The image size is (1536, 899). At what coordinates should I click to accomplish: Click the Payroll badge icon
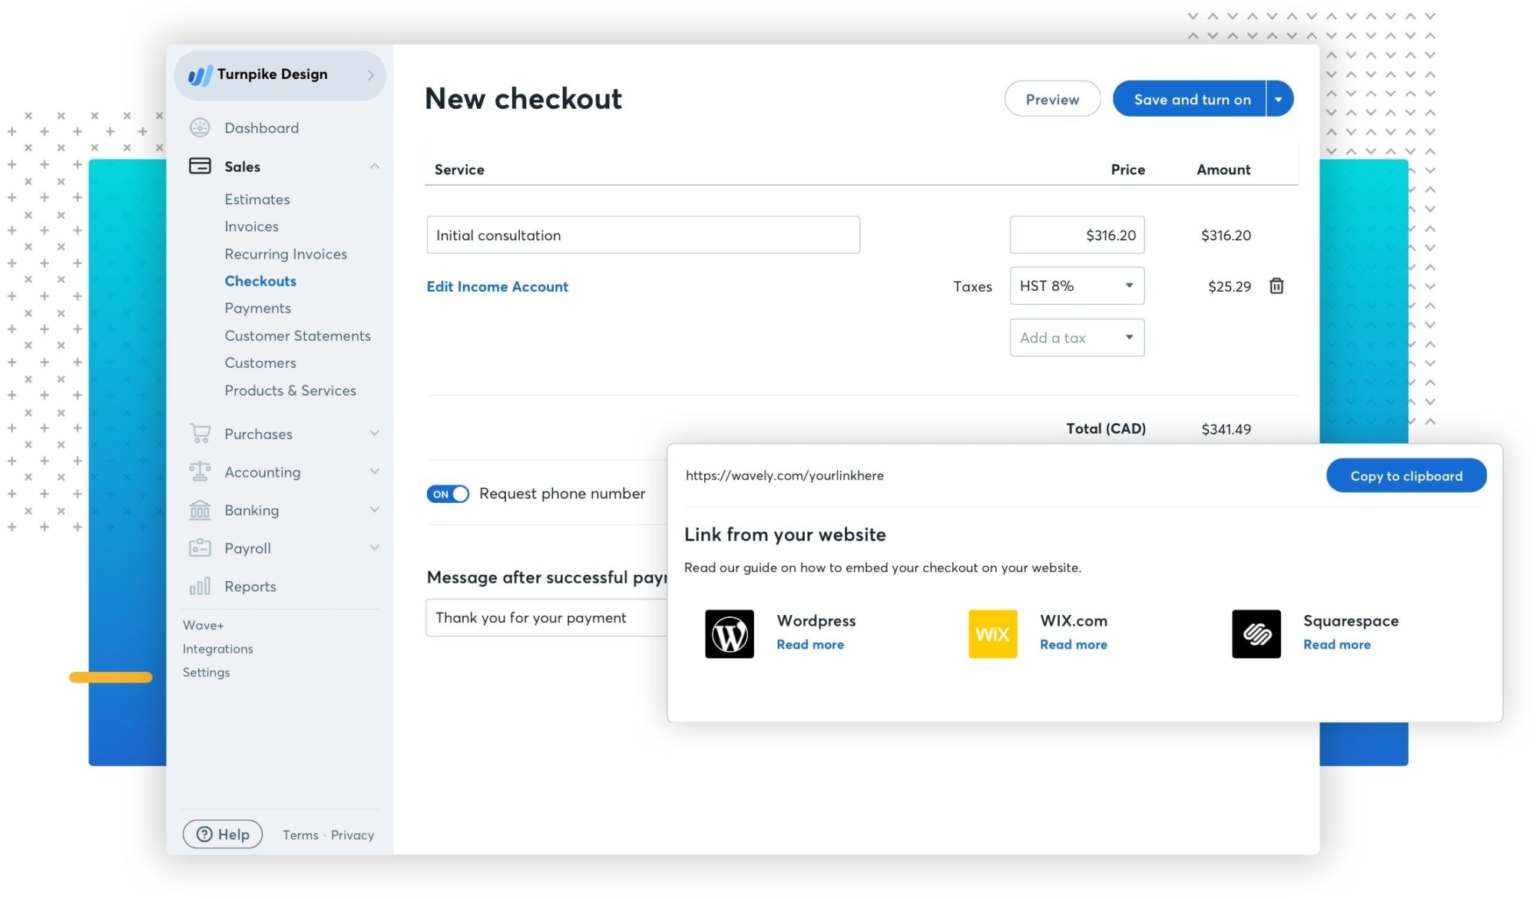(x=199, y=547)
